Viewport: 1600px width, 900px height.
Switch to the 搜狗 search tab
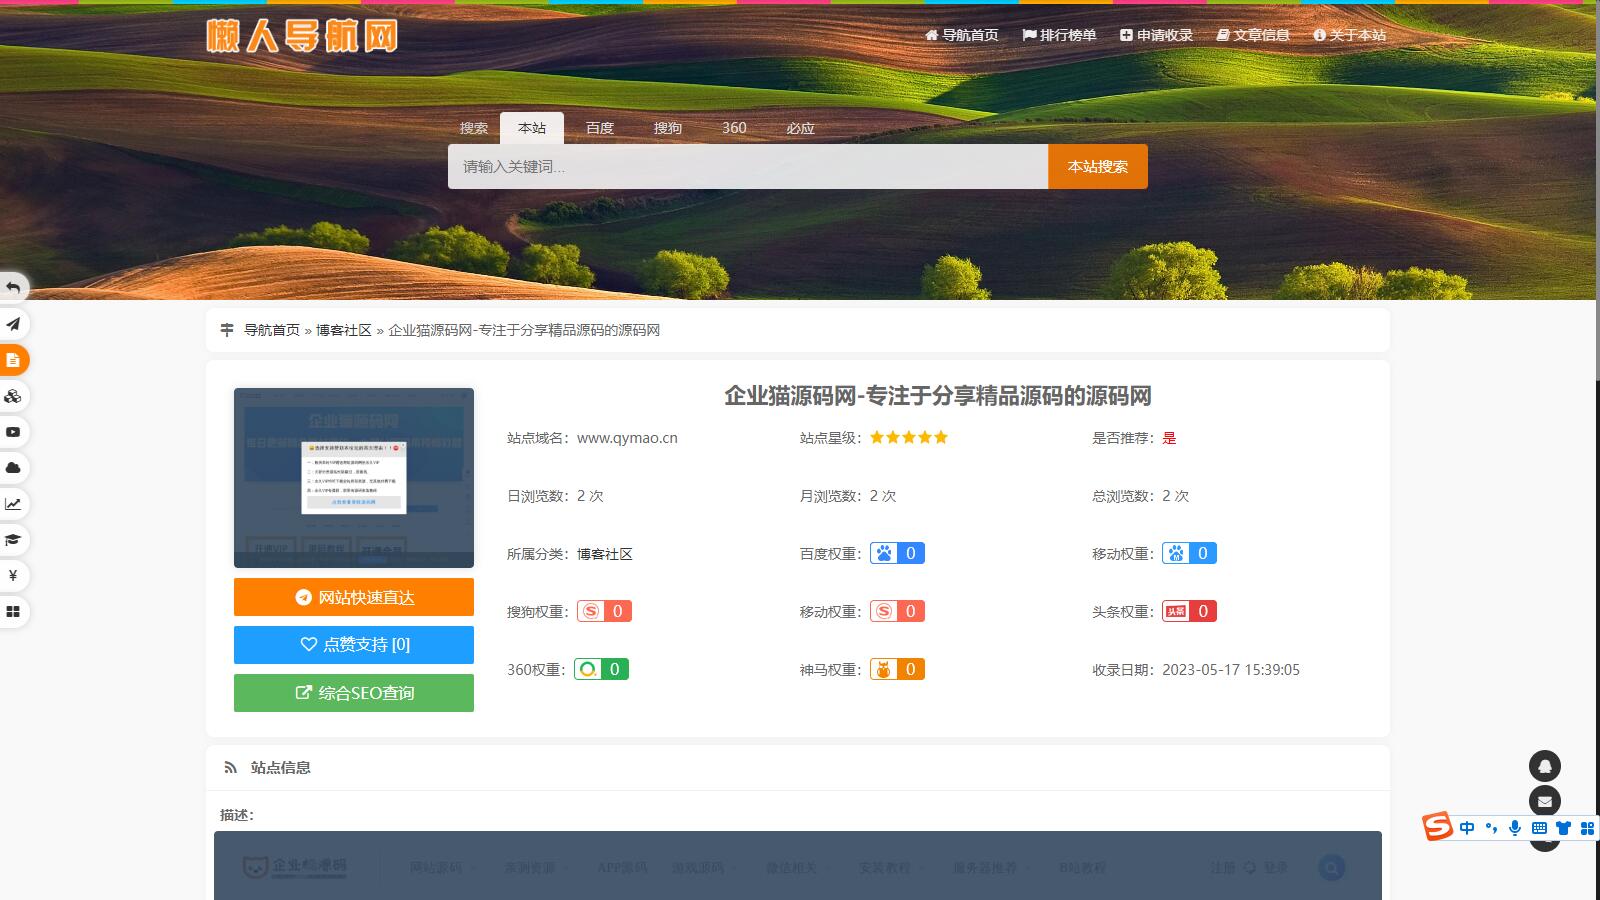[667, 128]
